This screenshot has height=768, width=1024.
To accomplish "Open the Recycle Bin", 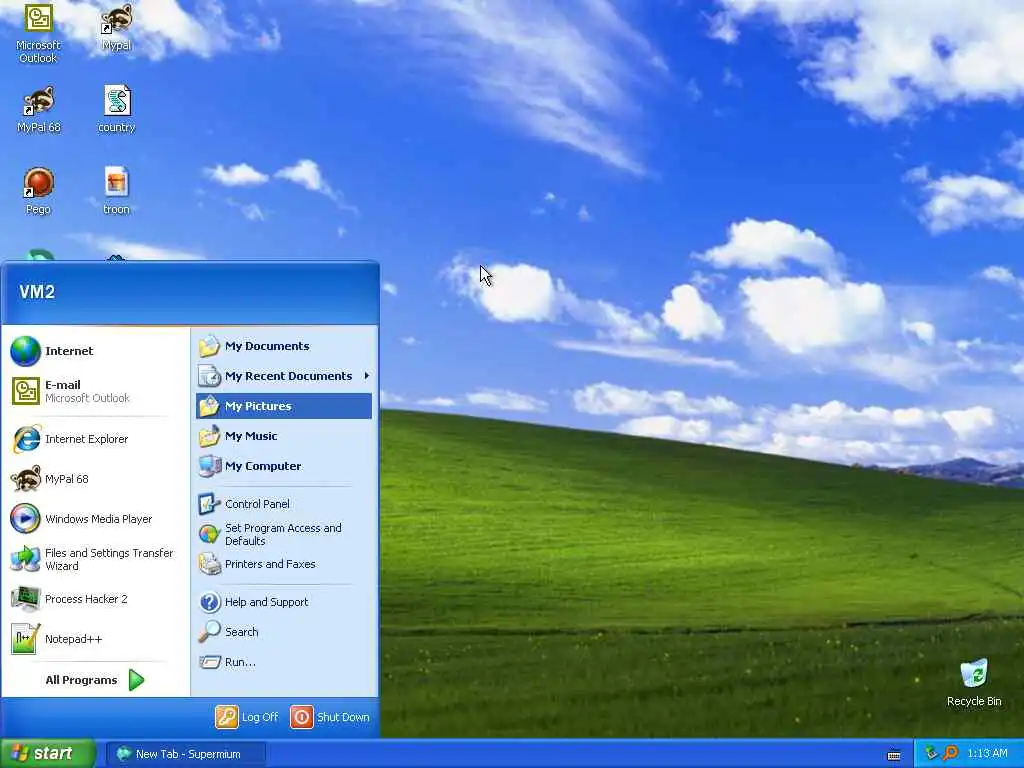I will tap(974, 683).
